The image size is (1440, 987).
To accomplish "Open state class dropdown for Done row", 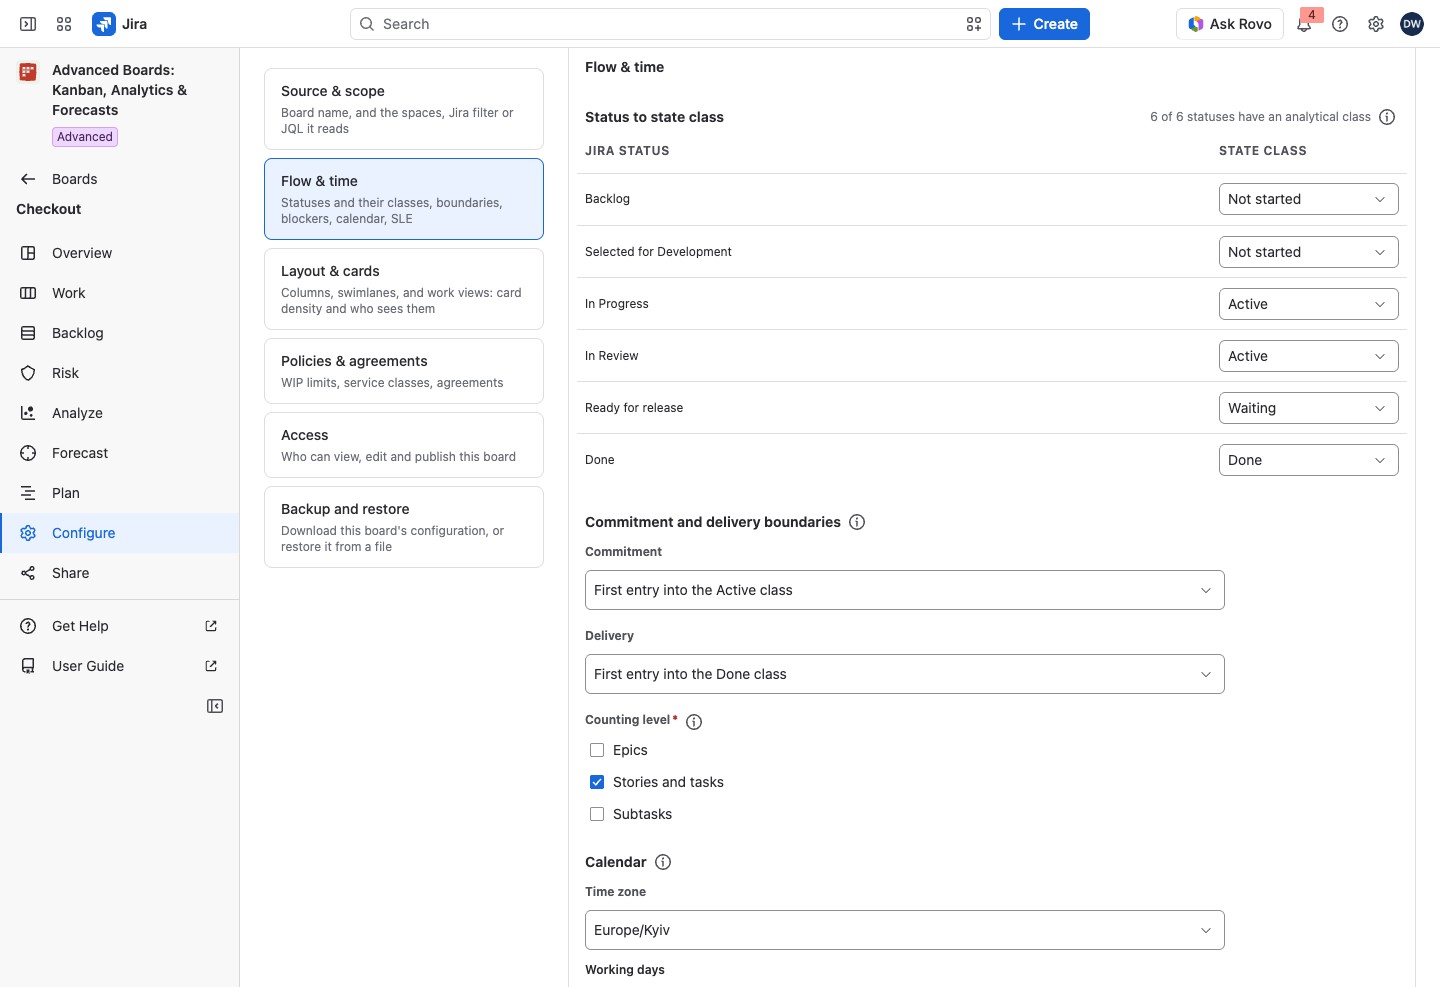I will pyautogui.click(x=1308, y=460).
